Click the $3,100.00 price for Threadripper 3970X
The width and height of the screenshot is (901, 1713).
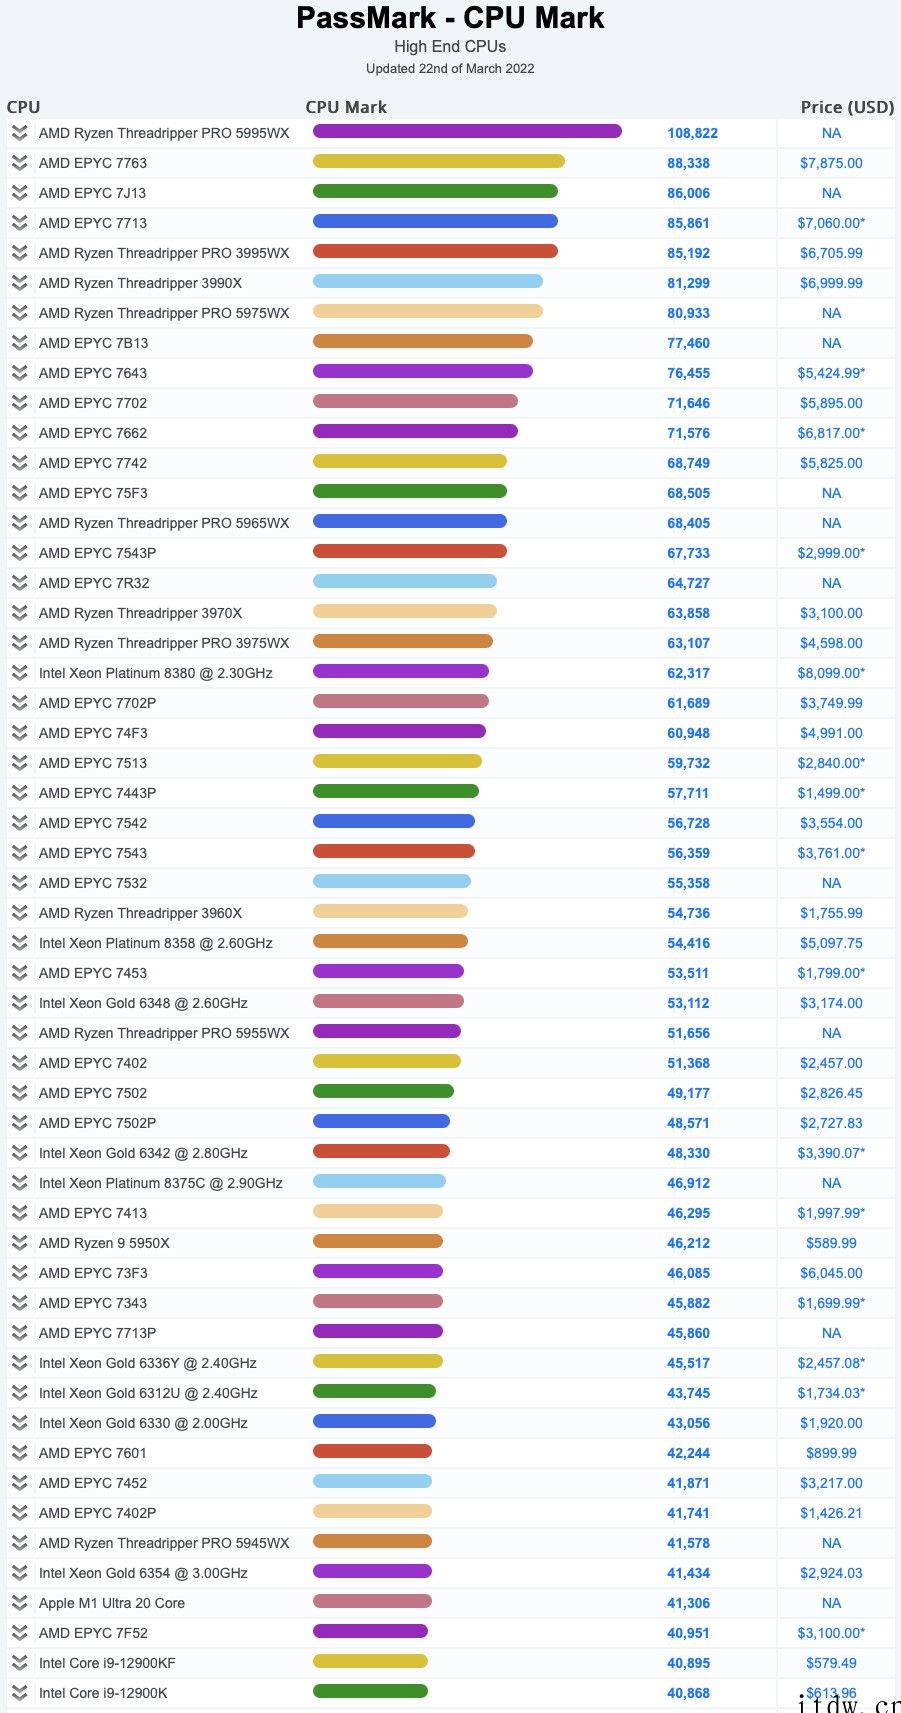[831, 613]
